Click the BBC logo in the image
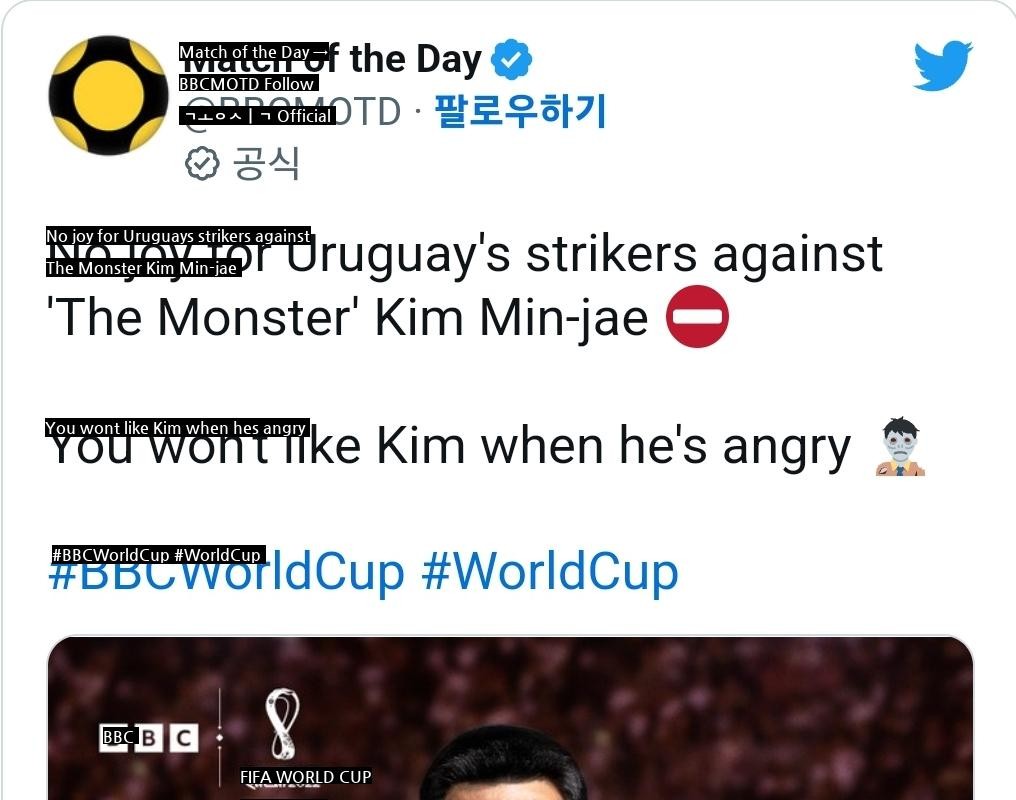The image size is (1016, 800). click(x=148, y=738)
